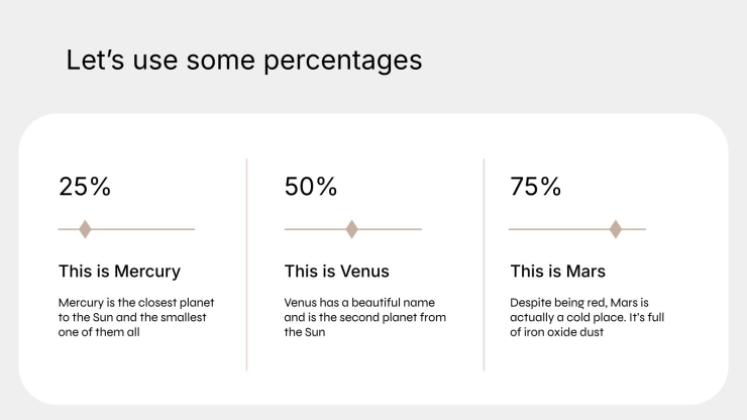
Task: Click the diamond marker on Venus slider
Action: pyautogui.click(x=352, y=229)
